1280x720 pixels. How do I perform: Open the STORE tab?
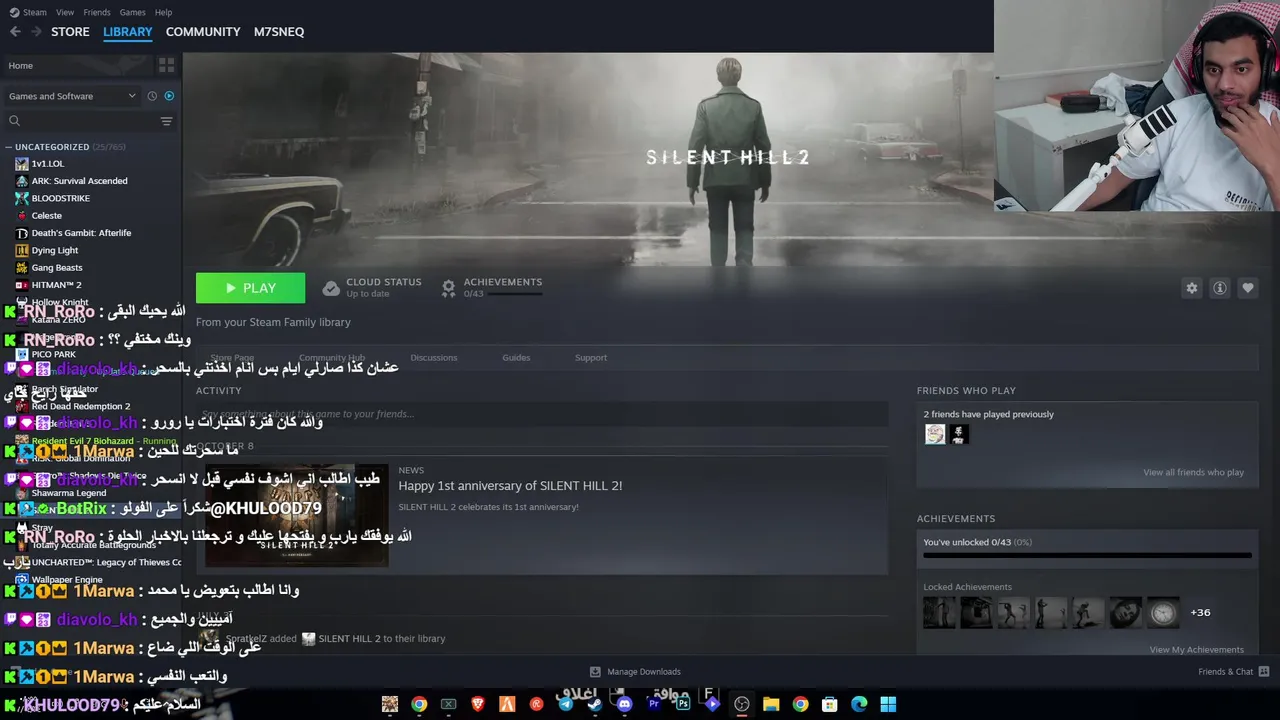70,32
